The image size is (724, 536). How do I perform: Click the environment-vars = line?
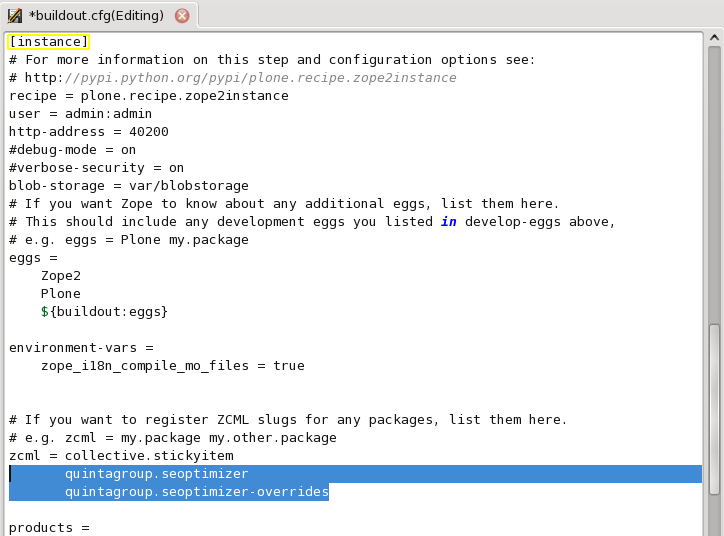[81, 348]
